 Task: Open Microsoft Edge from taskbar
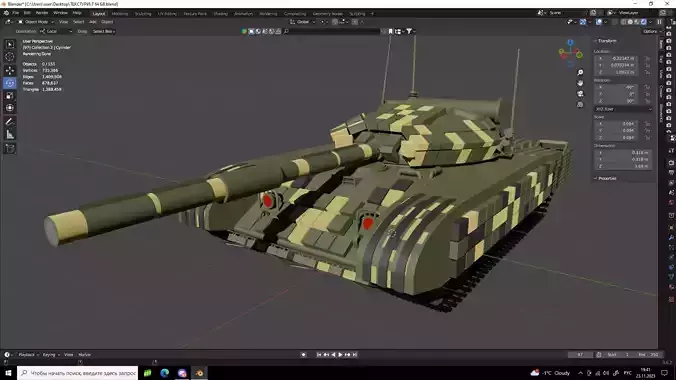[165, 373]
